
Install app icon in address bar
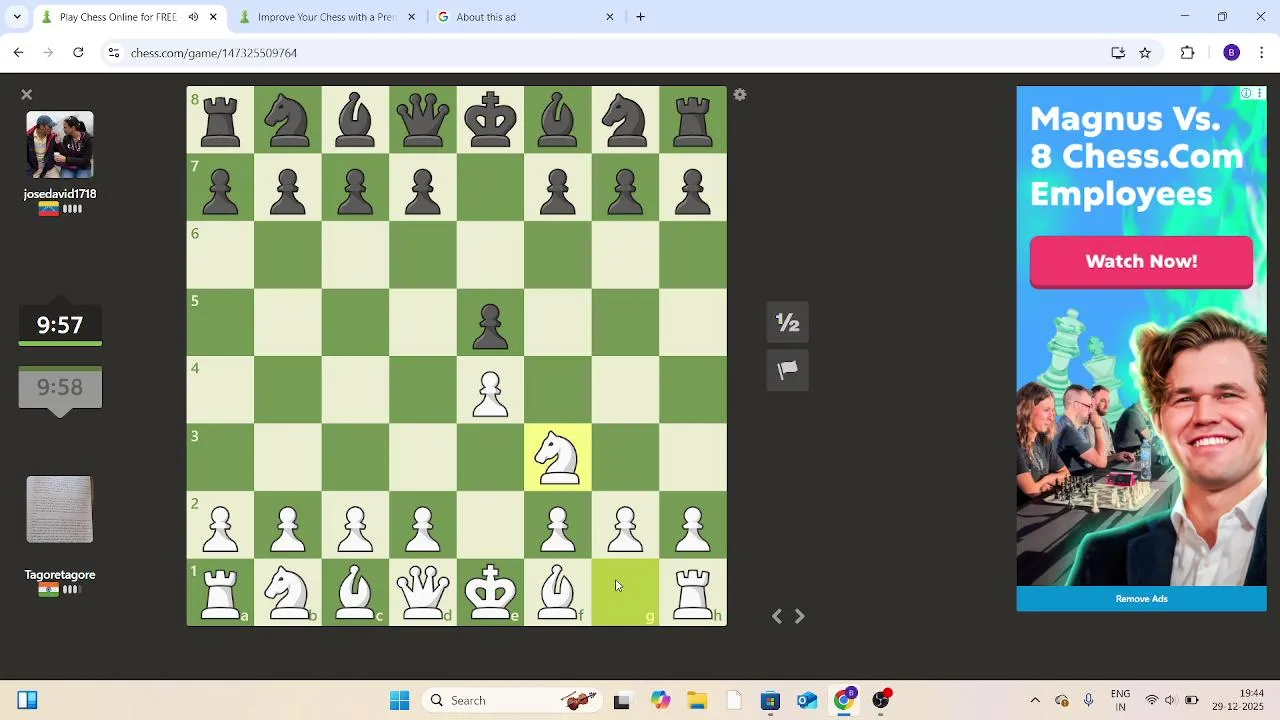click(x=1118, y=53)
